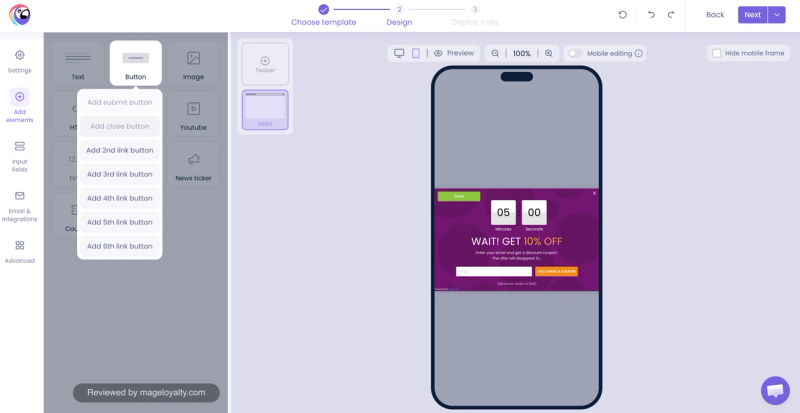
Task: Go to Design step
Action: point(399,15)
